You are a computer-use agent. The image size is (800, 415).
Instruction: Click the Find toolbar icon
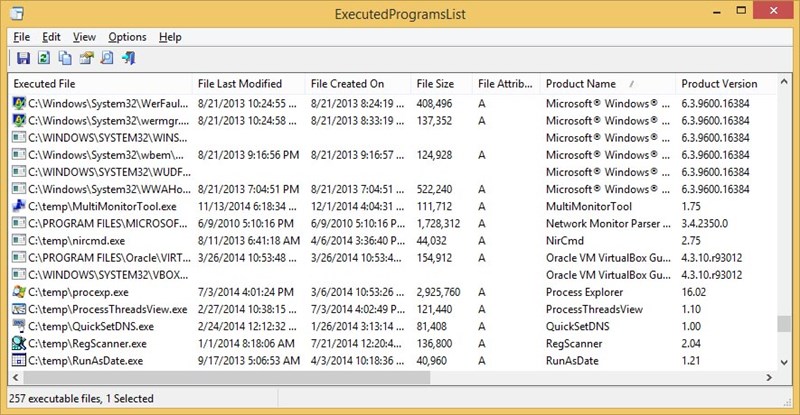point(107,58)
